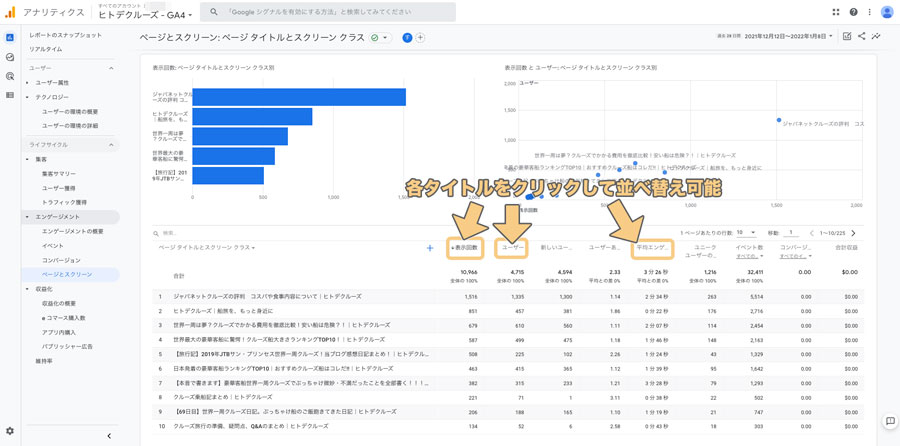Open トラフィック獲得 report

tap(64, 203)
